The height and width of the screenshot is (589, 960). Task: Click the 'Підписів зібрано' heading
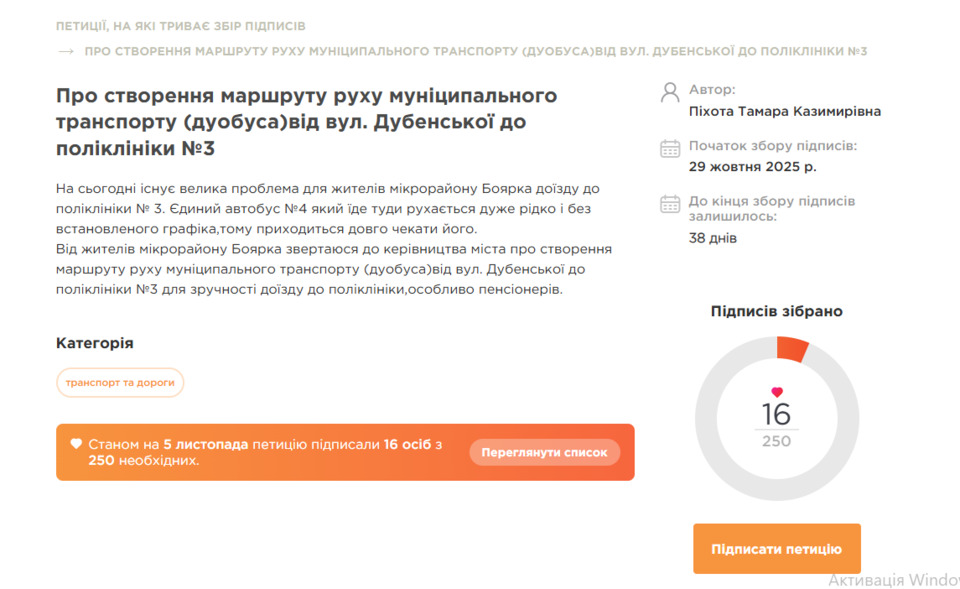pos(776,311)
